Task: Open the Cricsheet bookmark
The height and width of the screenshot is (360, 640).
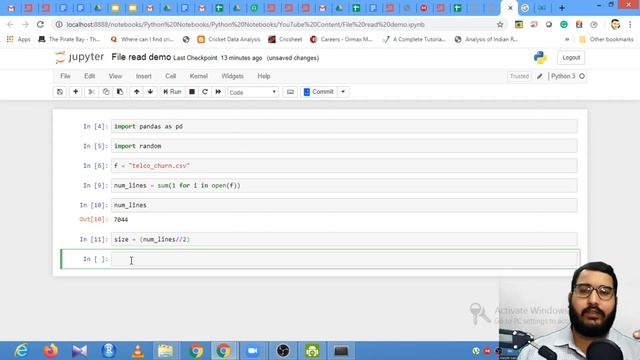Action: coord(285,39)
